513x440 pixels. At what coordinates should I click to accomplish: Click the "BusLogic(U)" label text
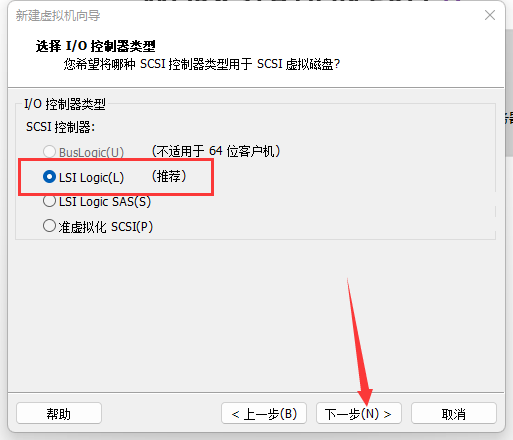tap(91, 152)
